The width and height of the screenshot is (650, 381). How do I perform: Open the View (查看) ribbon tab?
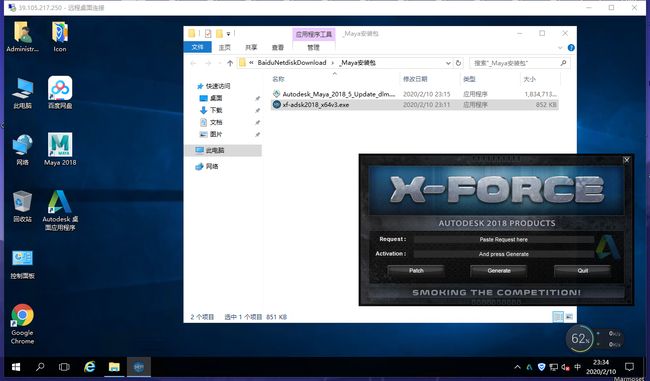pos(277,47)
